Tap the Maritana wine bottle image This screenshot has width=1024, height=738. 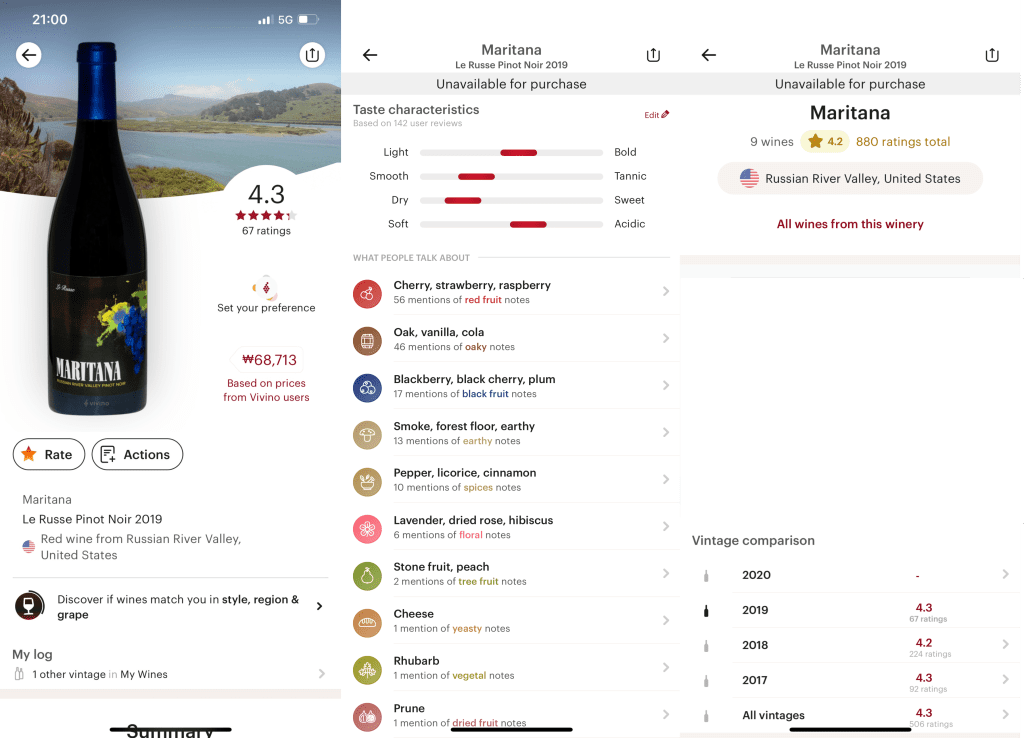pos(98,229)
